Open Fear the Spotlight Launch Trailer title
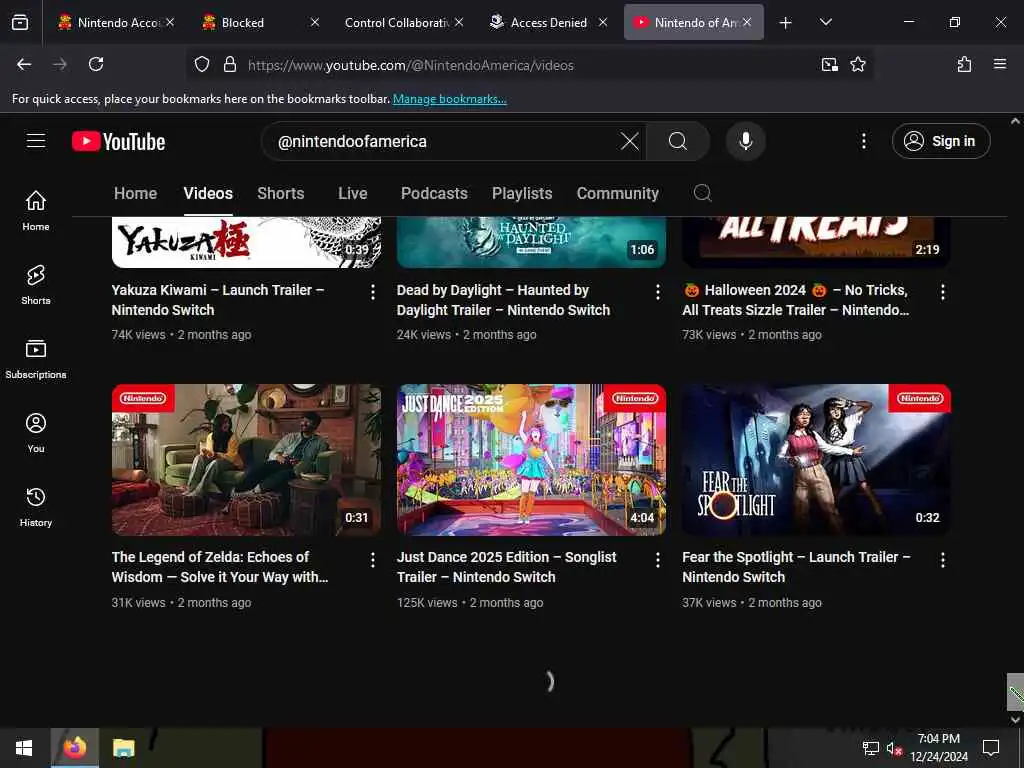The width and height of the screenshot is (1024, 768). tap(796, 567)
